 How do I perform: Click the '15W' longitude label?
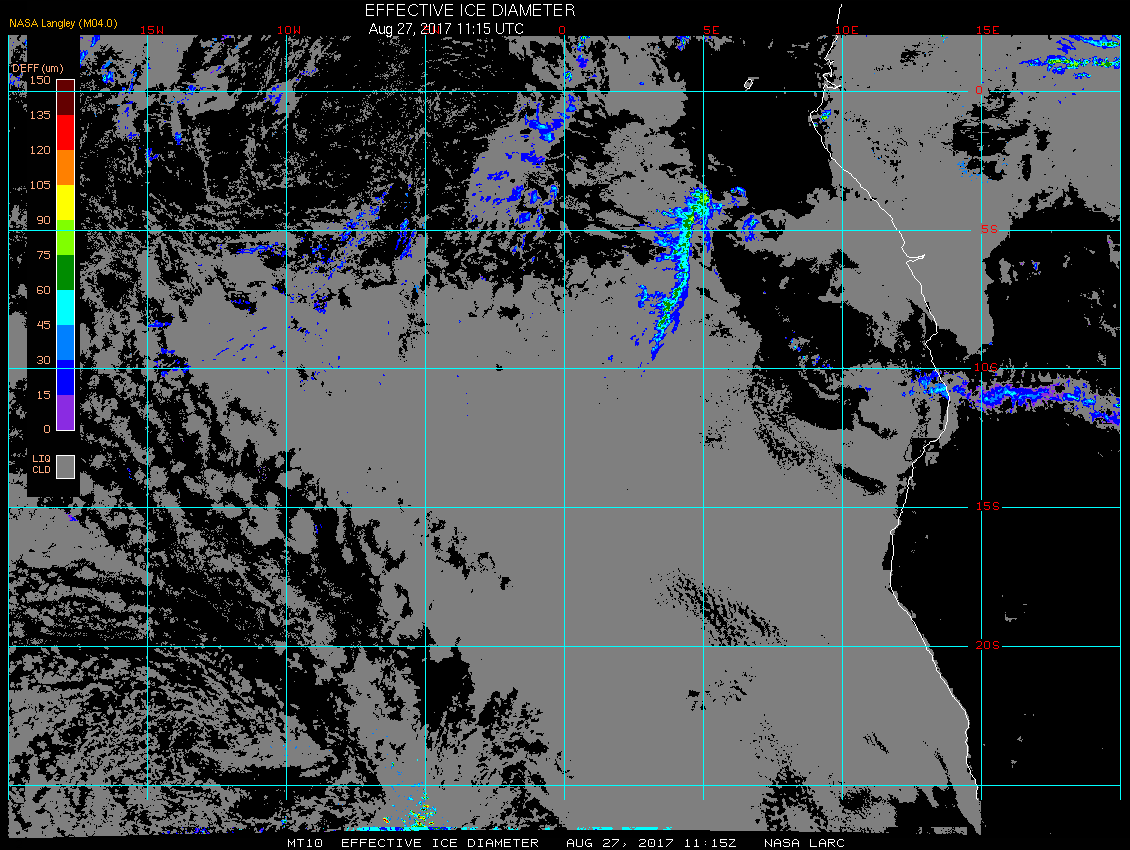151,30
